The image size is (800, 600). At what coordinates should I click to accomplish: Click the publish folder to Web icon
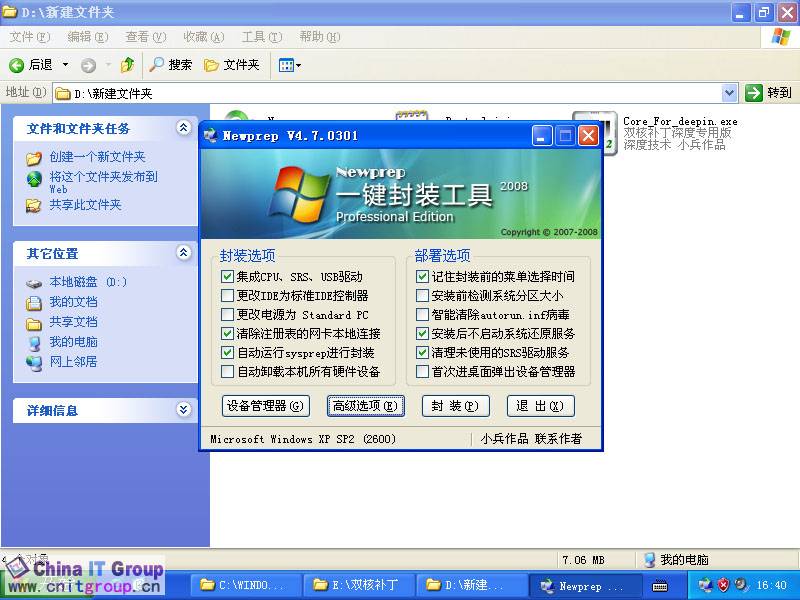click(x=34, y=179)
